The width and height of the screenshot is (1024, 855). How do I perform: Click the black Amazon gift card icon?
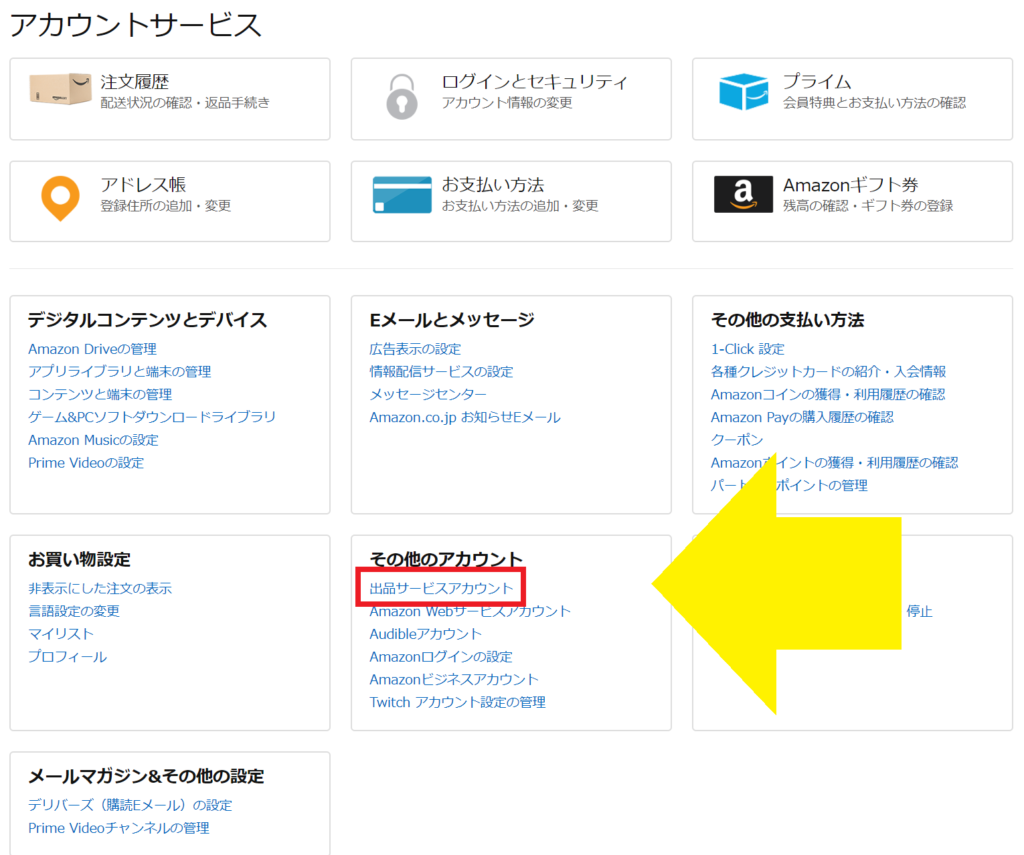[743, 194]
